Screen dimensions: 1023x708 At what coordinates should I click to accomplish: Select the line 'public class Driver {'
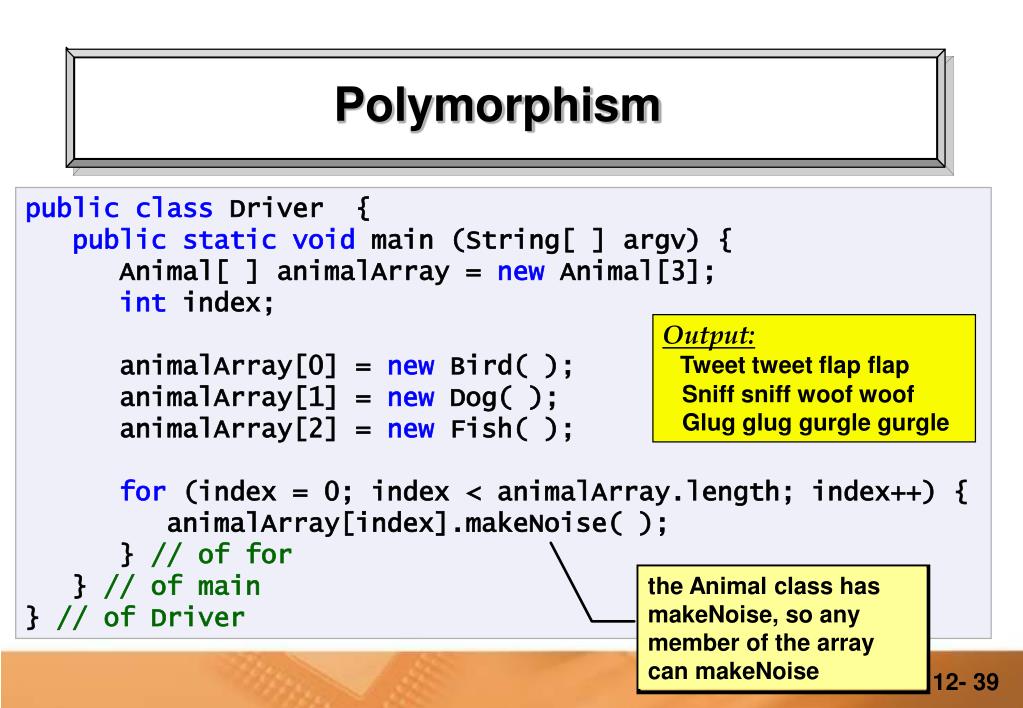point(198,209)
